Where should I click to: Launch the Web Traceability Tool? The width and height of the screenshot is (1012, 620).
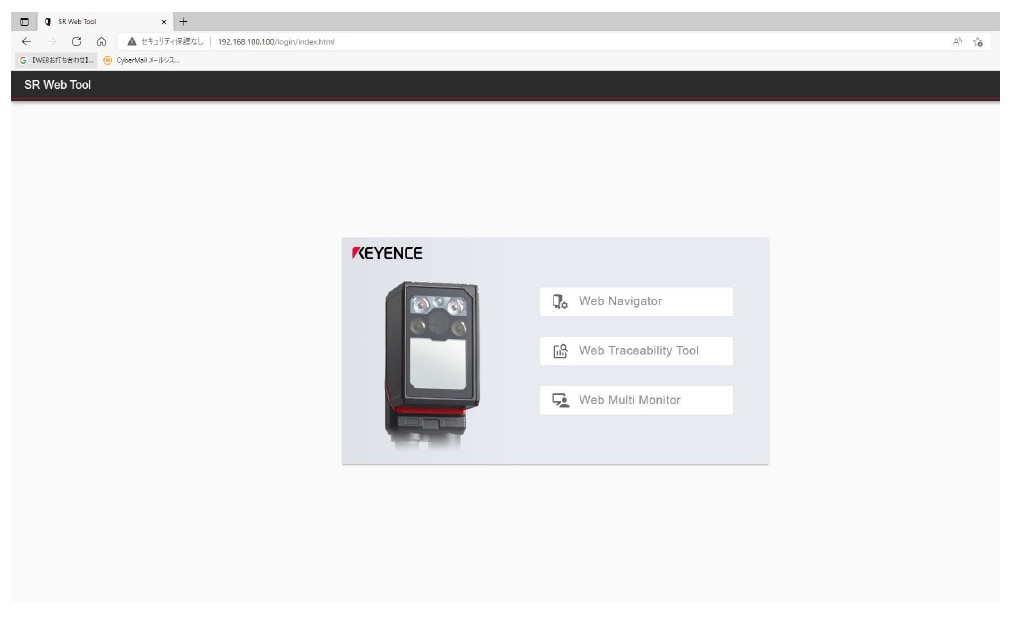point(636,351)
